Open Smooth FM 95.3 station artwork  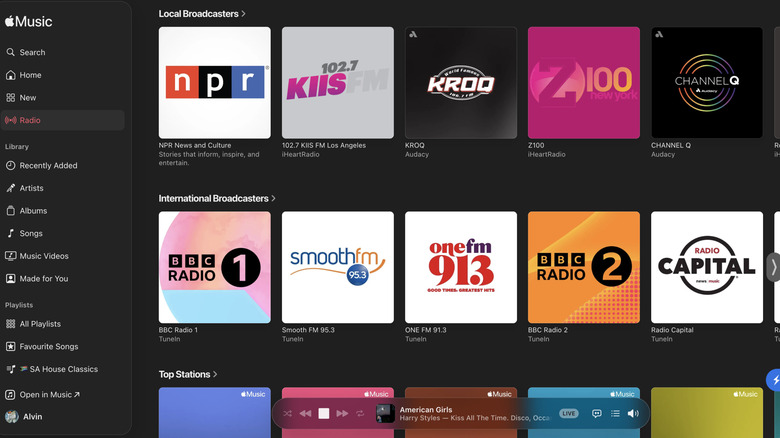[338, 267]
